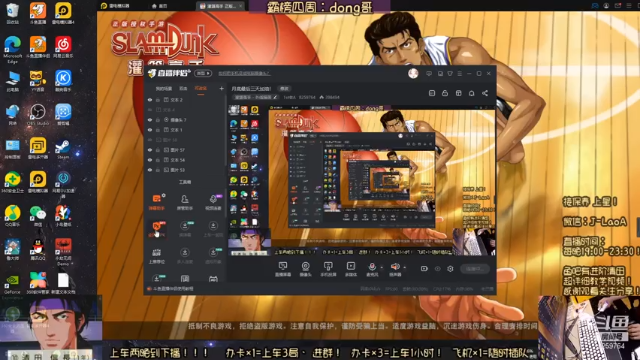The height and width of the screenshot is (360, 640).
Task: Select the orange highlighted scene tab
Action: pyautogui.click(x=200, y=89)
